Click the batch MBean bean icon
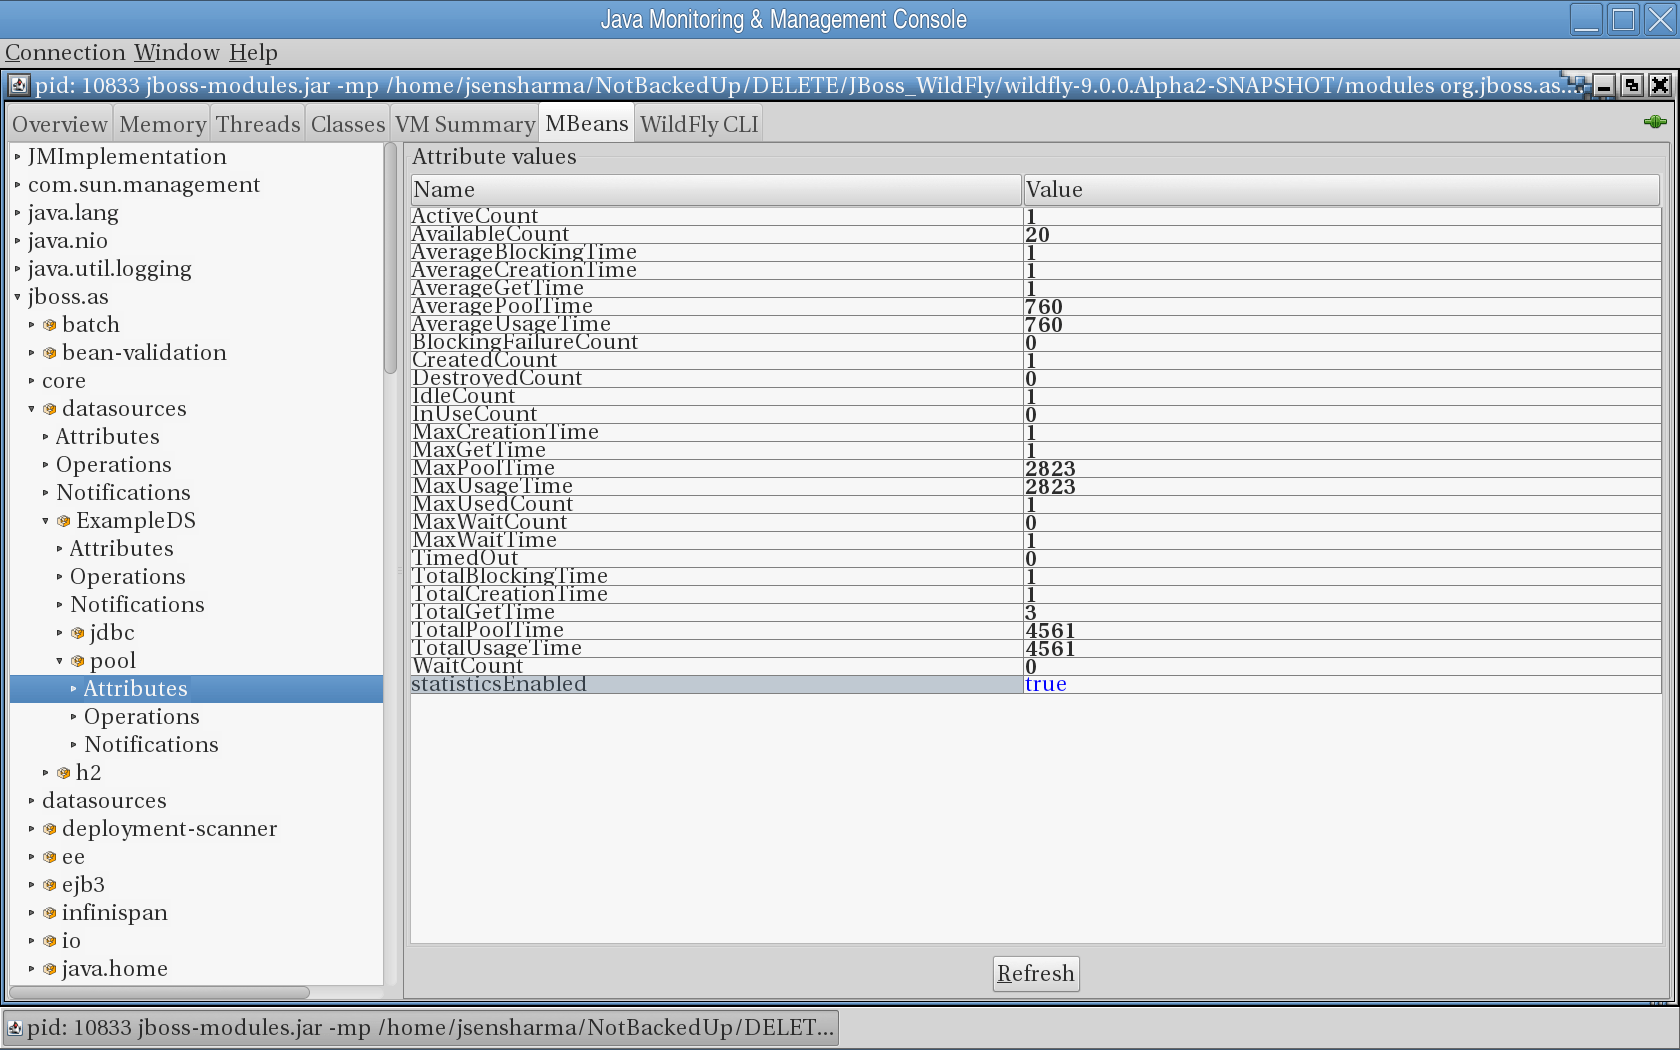The width and height of the screenshot is (1680, 1050). tap(49, 324)
